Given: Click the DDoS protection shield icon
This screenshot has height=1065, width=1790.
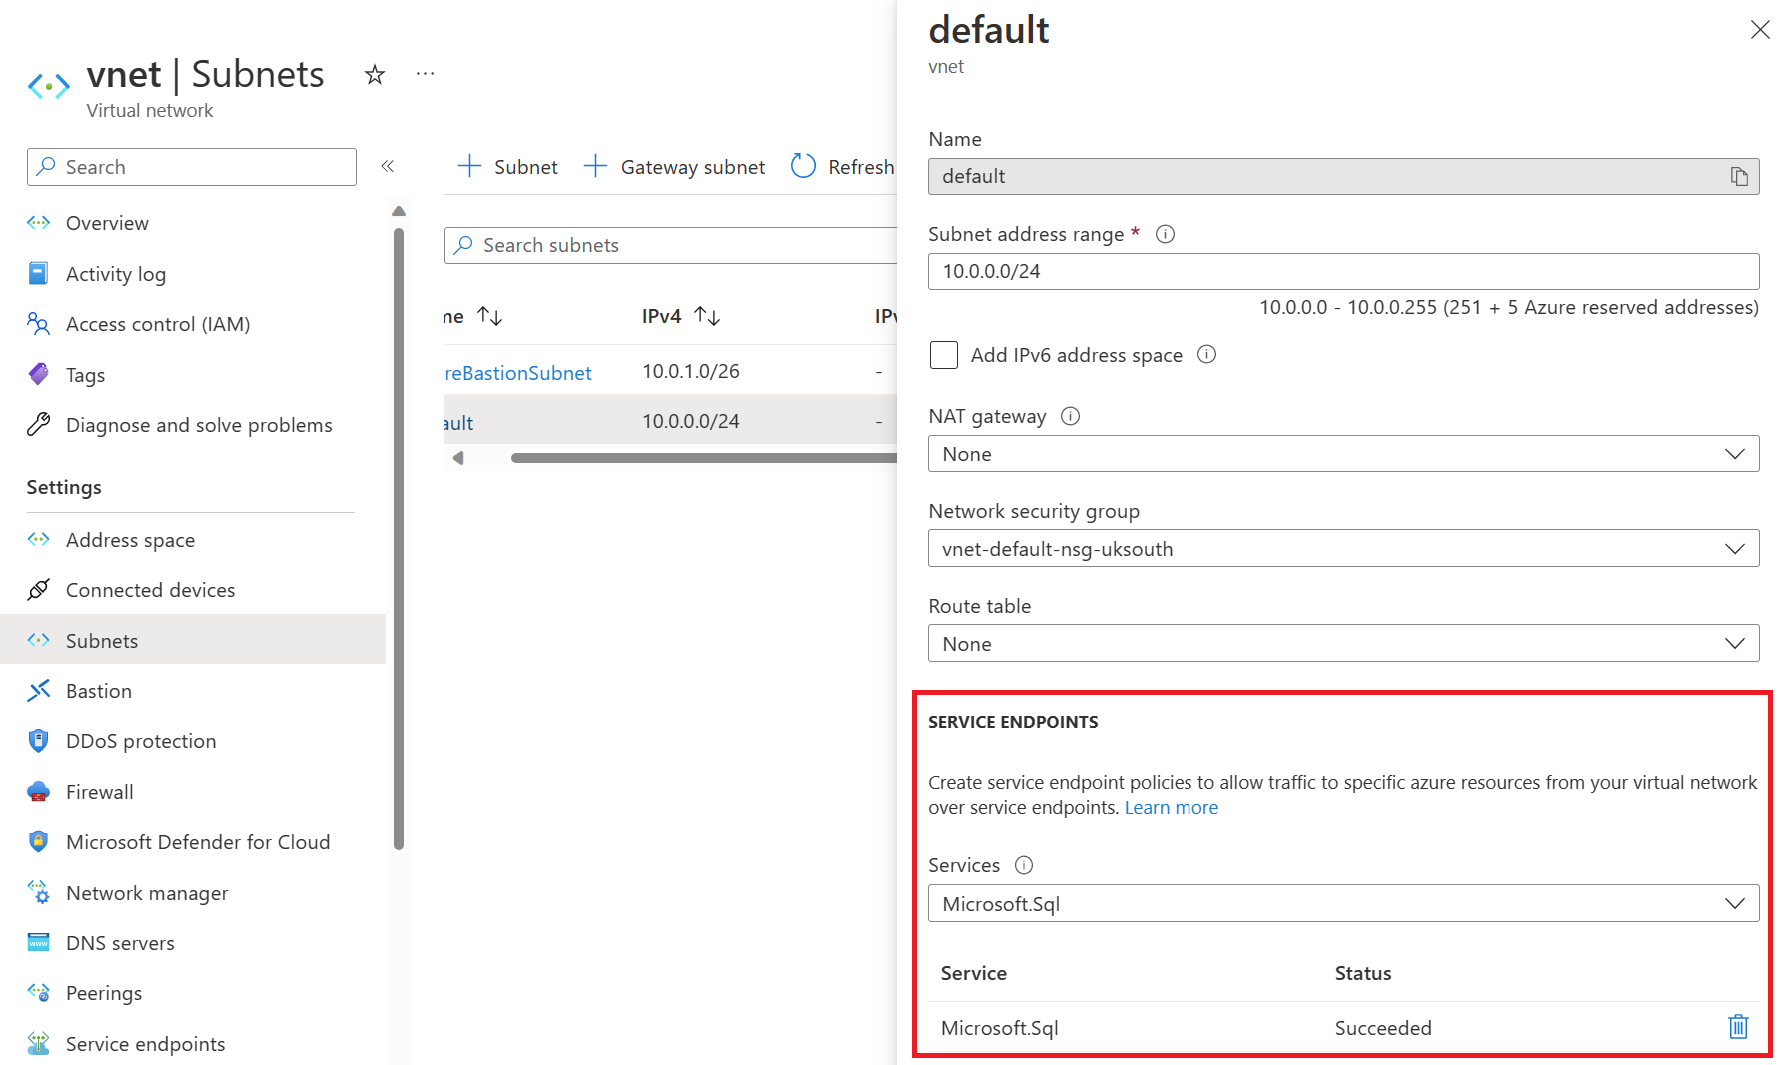Looking at the screenshot, I should [39, 740].
